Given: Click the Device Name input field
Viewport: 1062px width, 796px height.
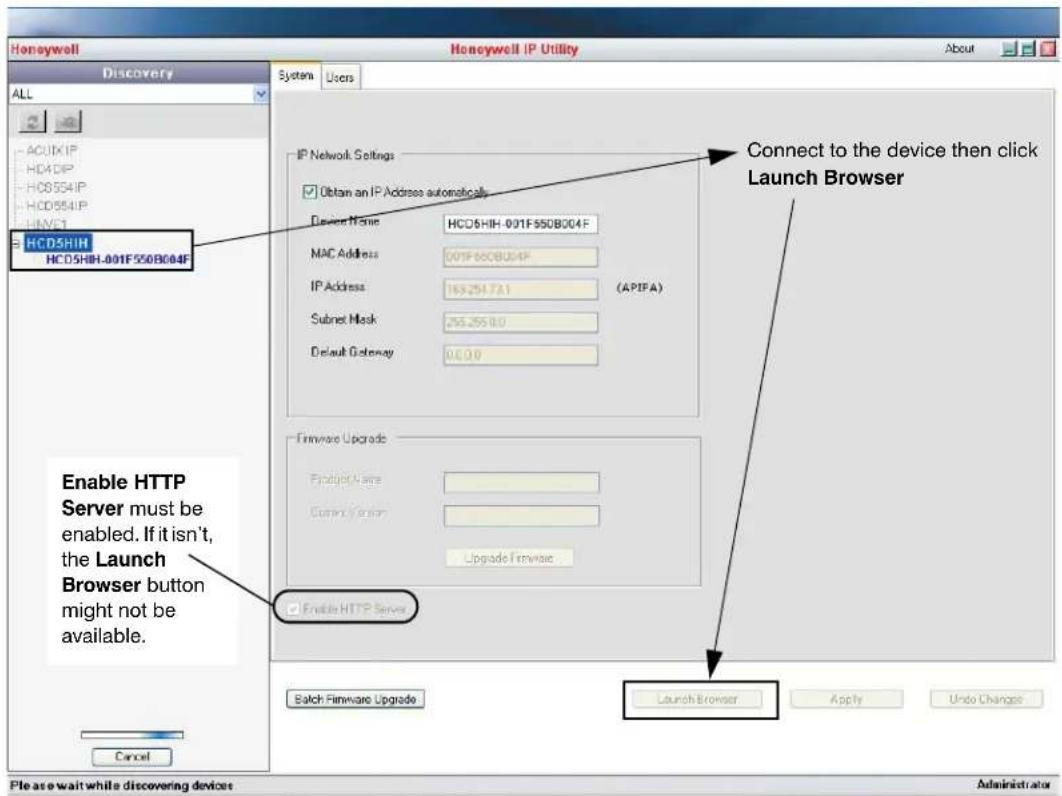Looking at the screenshot, I should click(520, 224).
